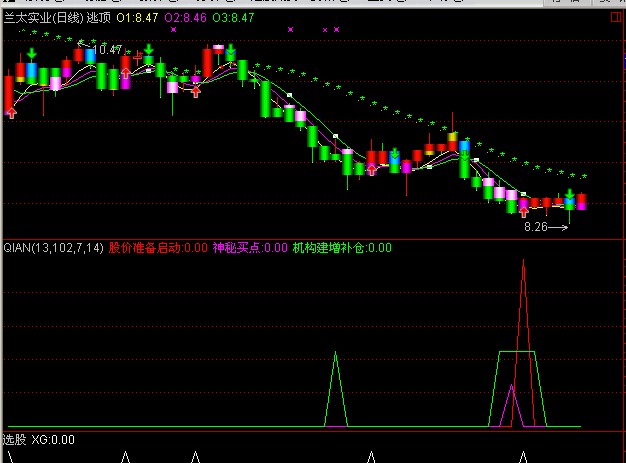Select the 兰太实业(日线) chart title
Image resolution: width=626 pixels, height=463 pixels.
[x=43, y=18]
